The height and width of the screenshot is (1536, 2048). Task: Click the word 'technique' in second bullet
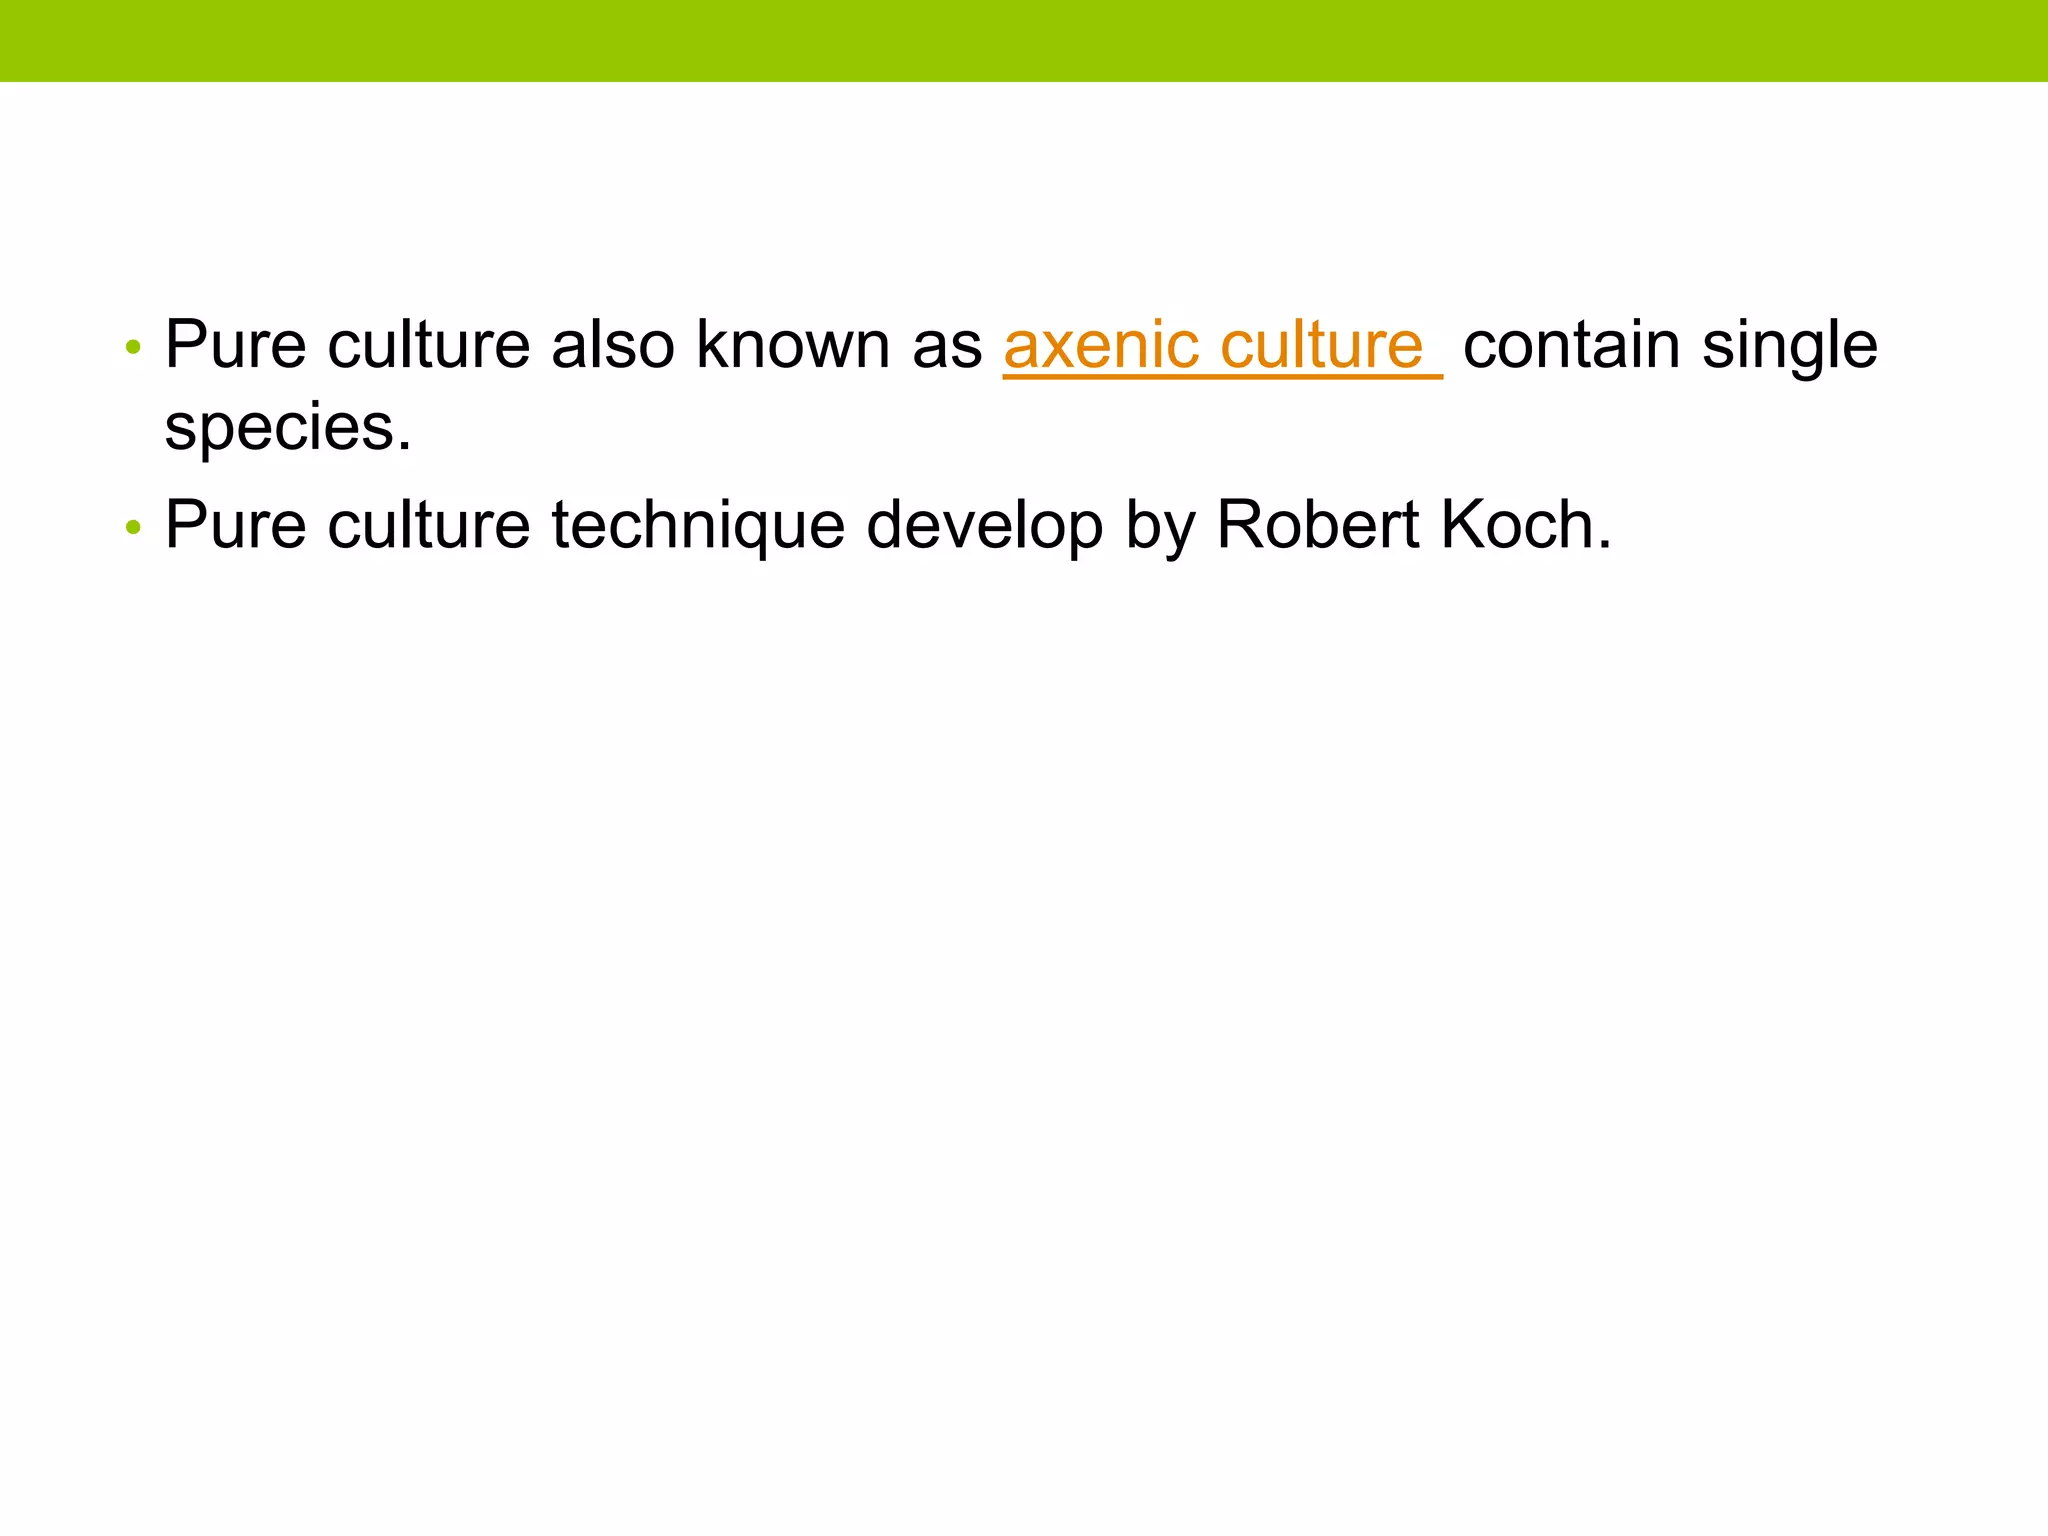pos(698,527)
